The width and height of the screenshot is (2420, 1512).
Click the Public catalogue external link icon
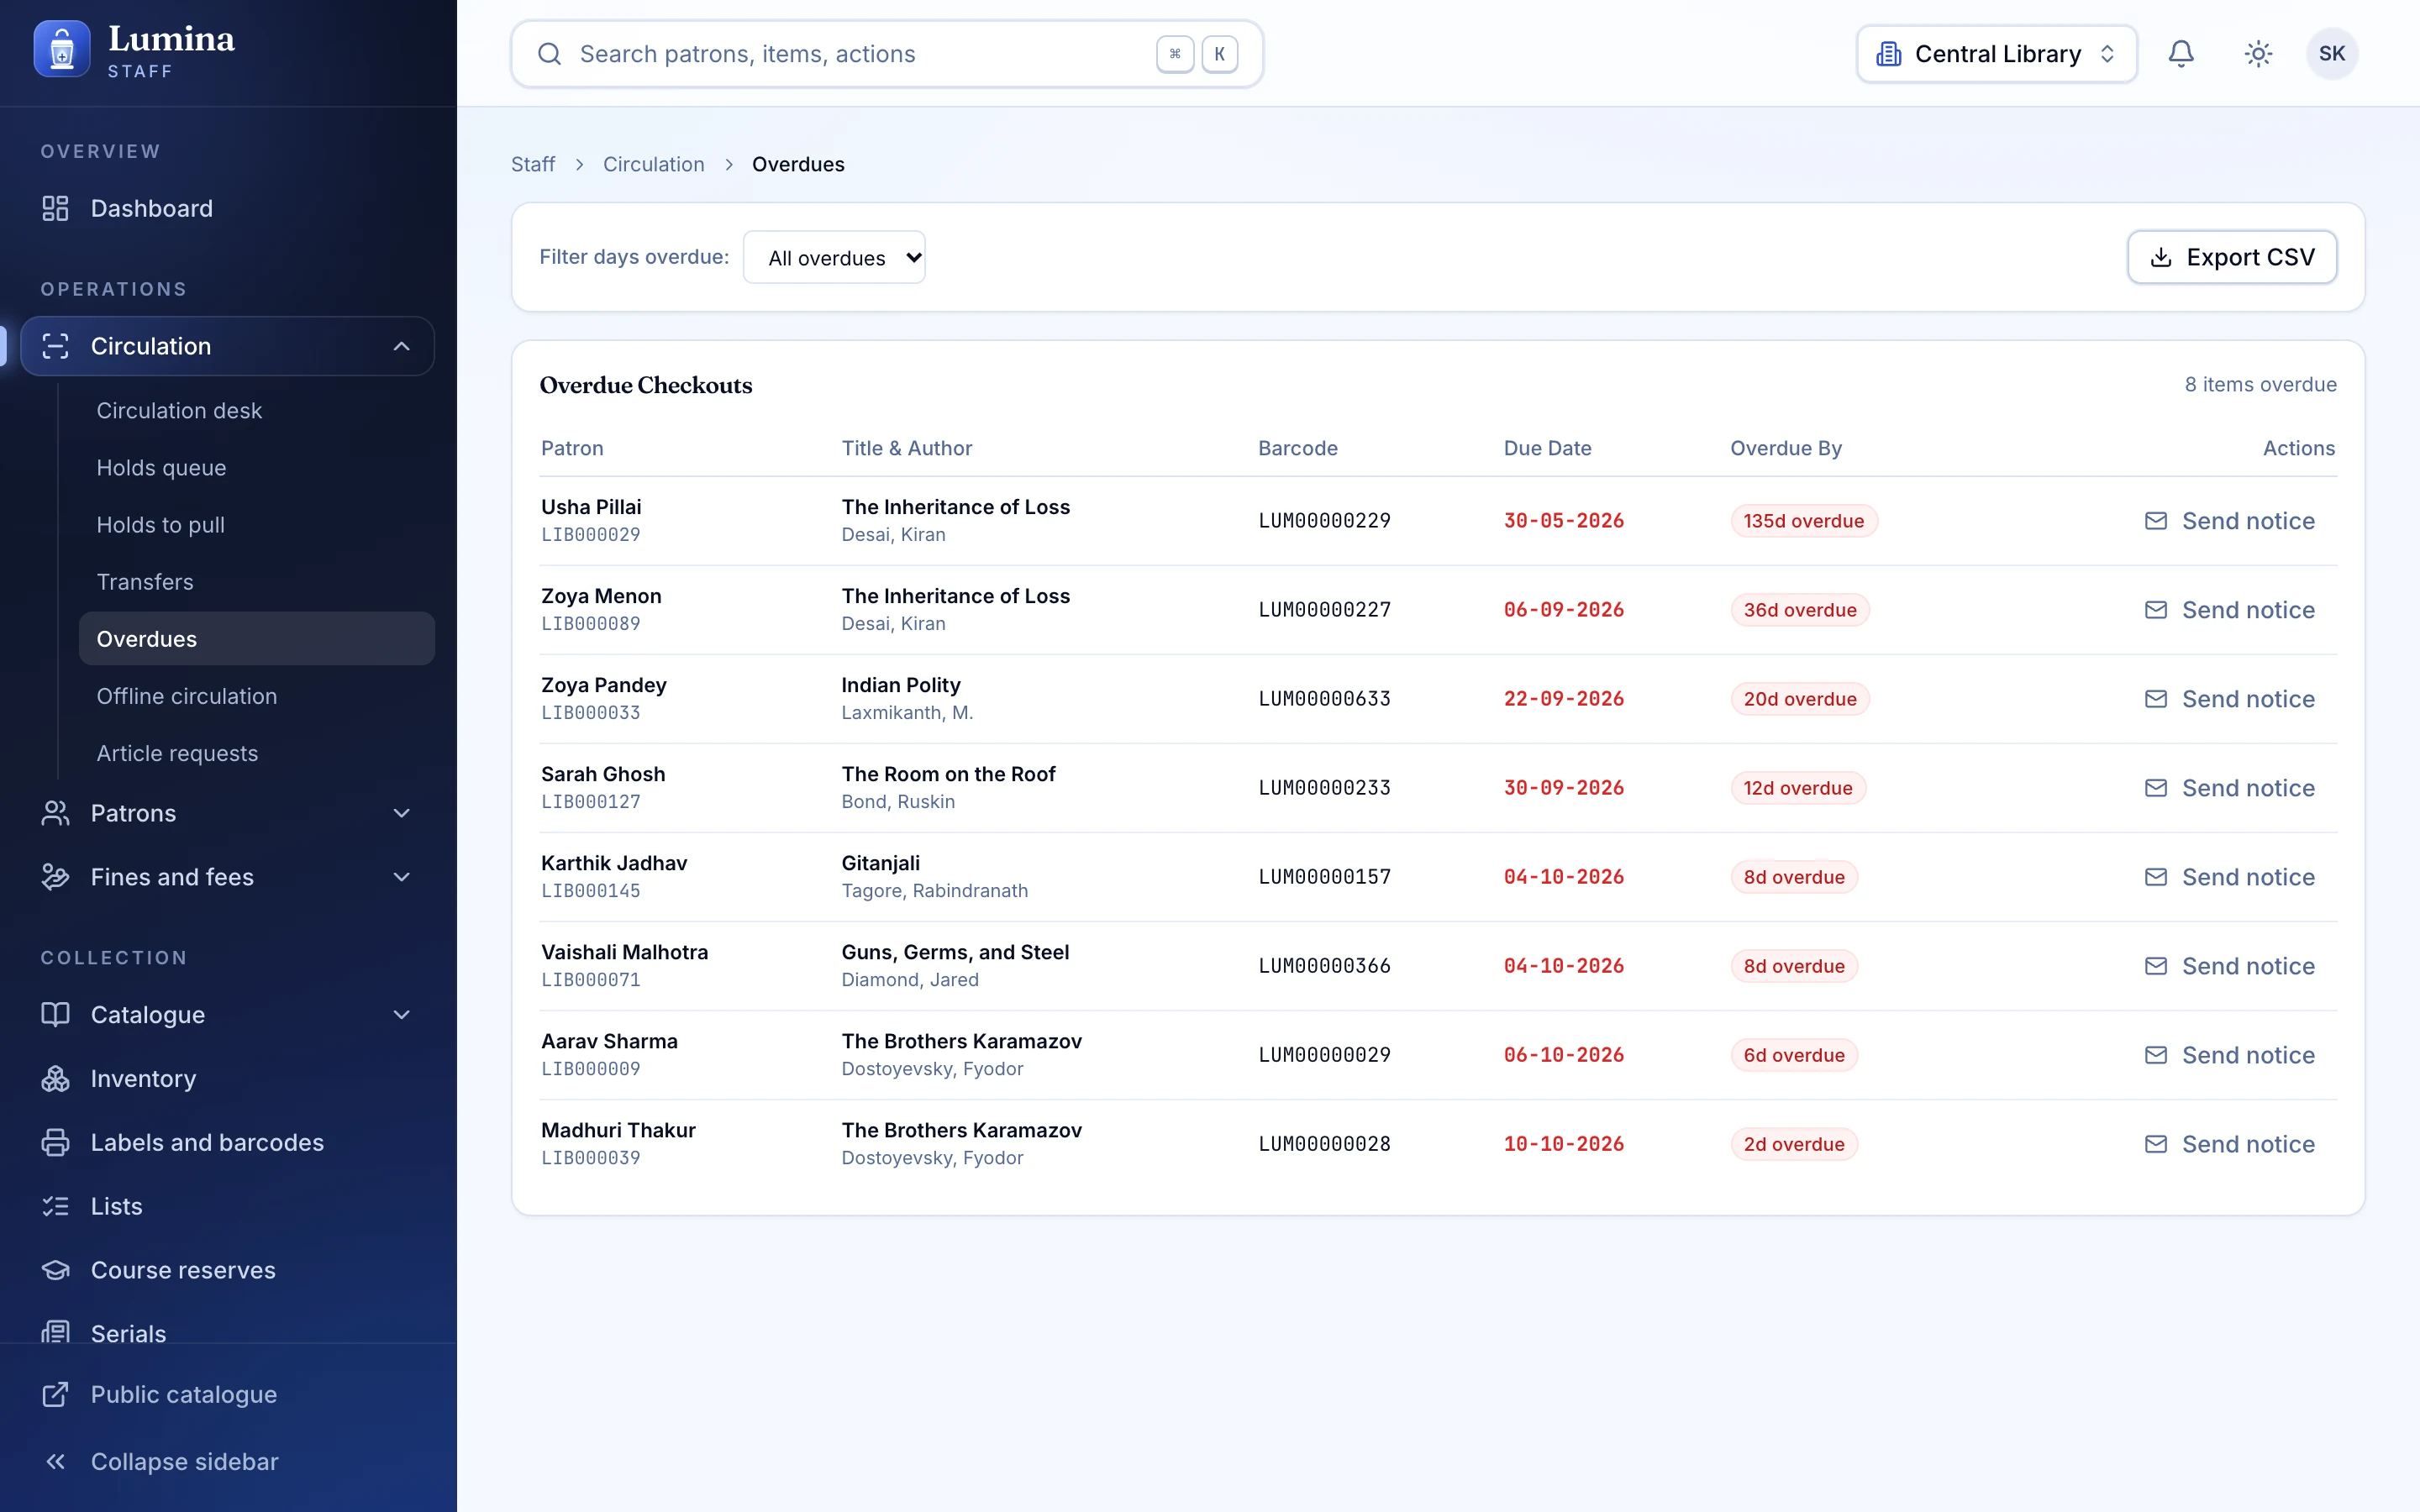point(55,1394)
